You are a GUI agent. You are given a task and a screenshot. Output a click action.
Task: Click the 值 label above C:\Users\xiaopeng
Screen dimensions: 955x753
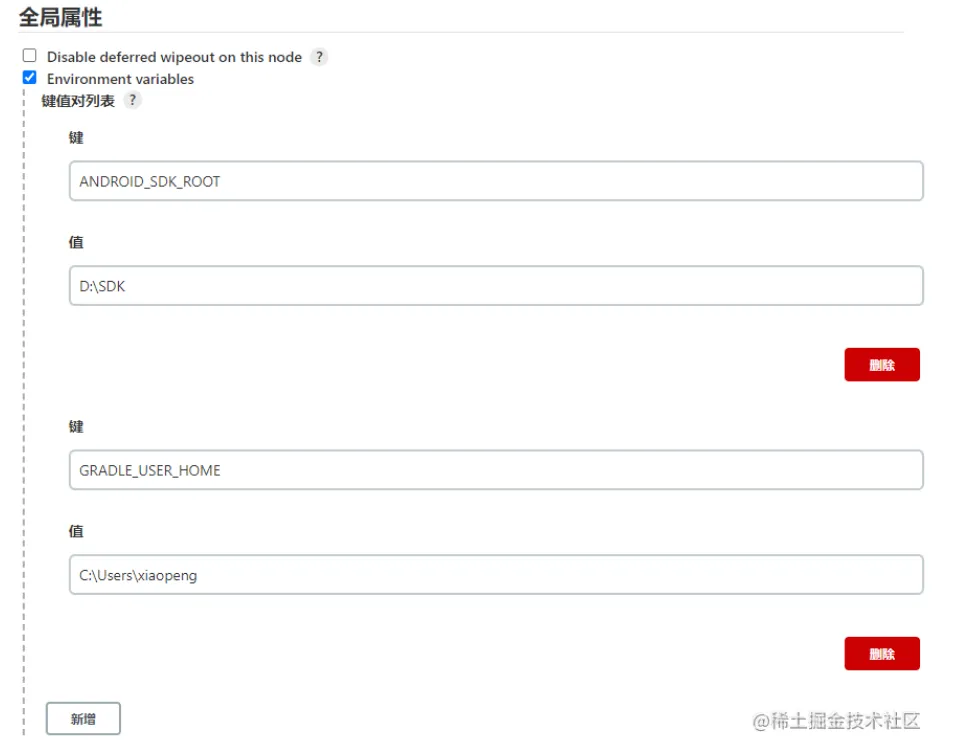pyautogui.click(x=76, y=531)
